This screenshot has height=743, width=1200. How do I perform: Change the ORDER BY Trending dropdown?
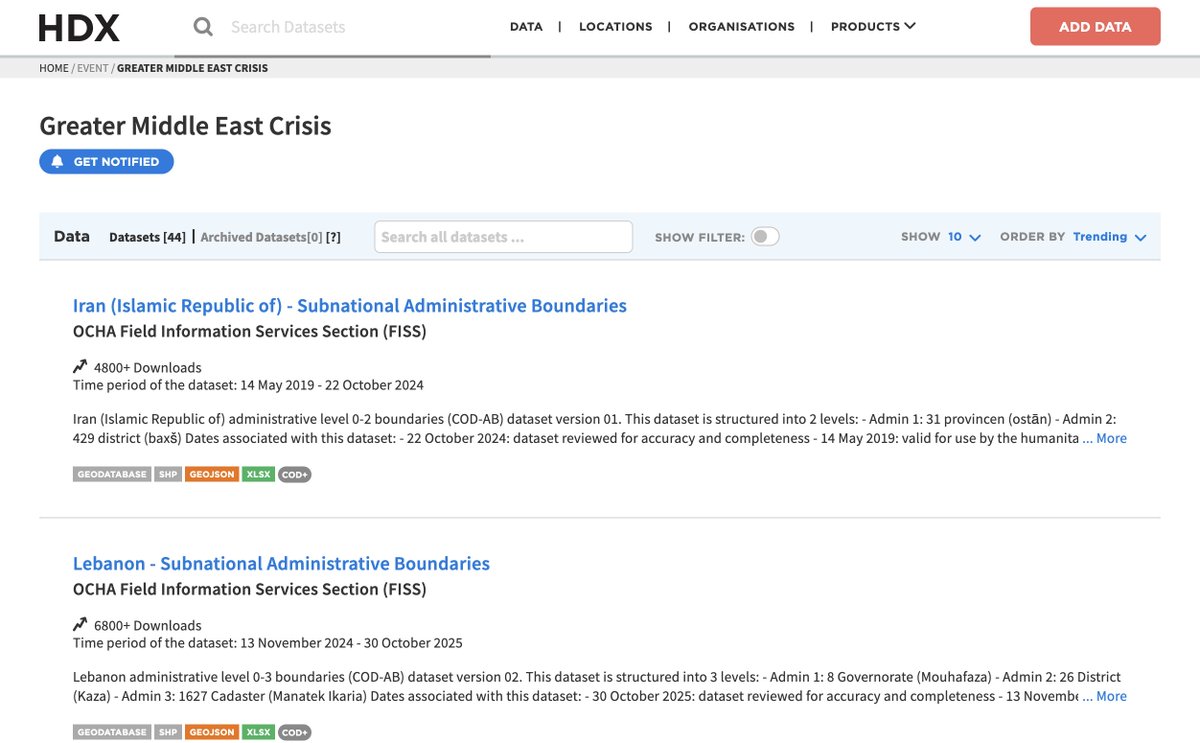(x=1108, y=236)
